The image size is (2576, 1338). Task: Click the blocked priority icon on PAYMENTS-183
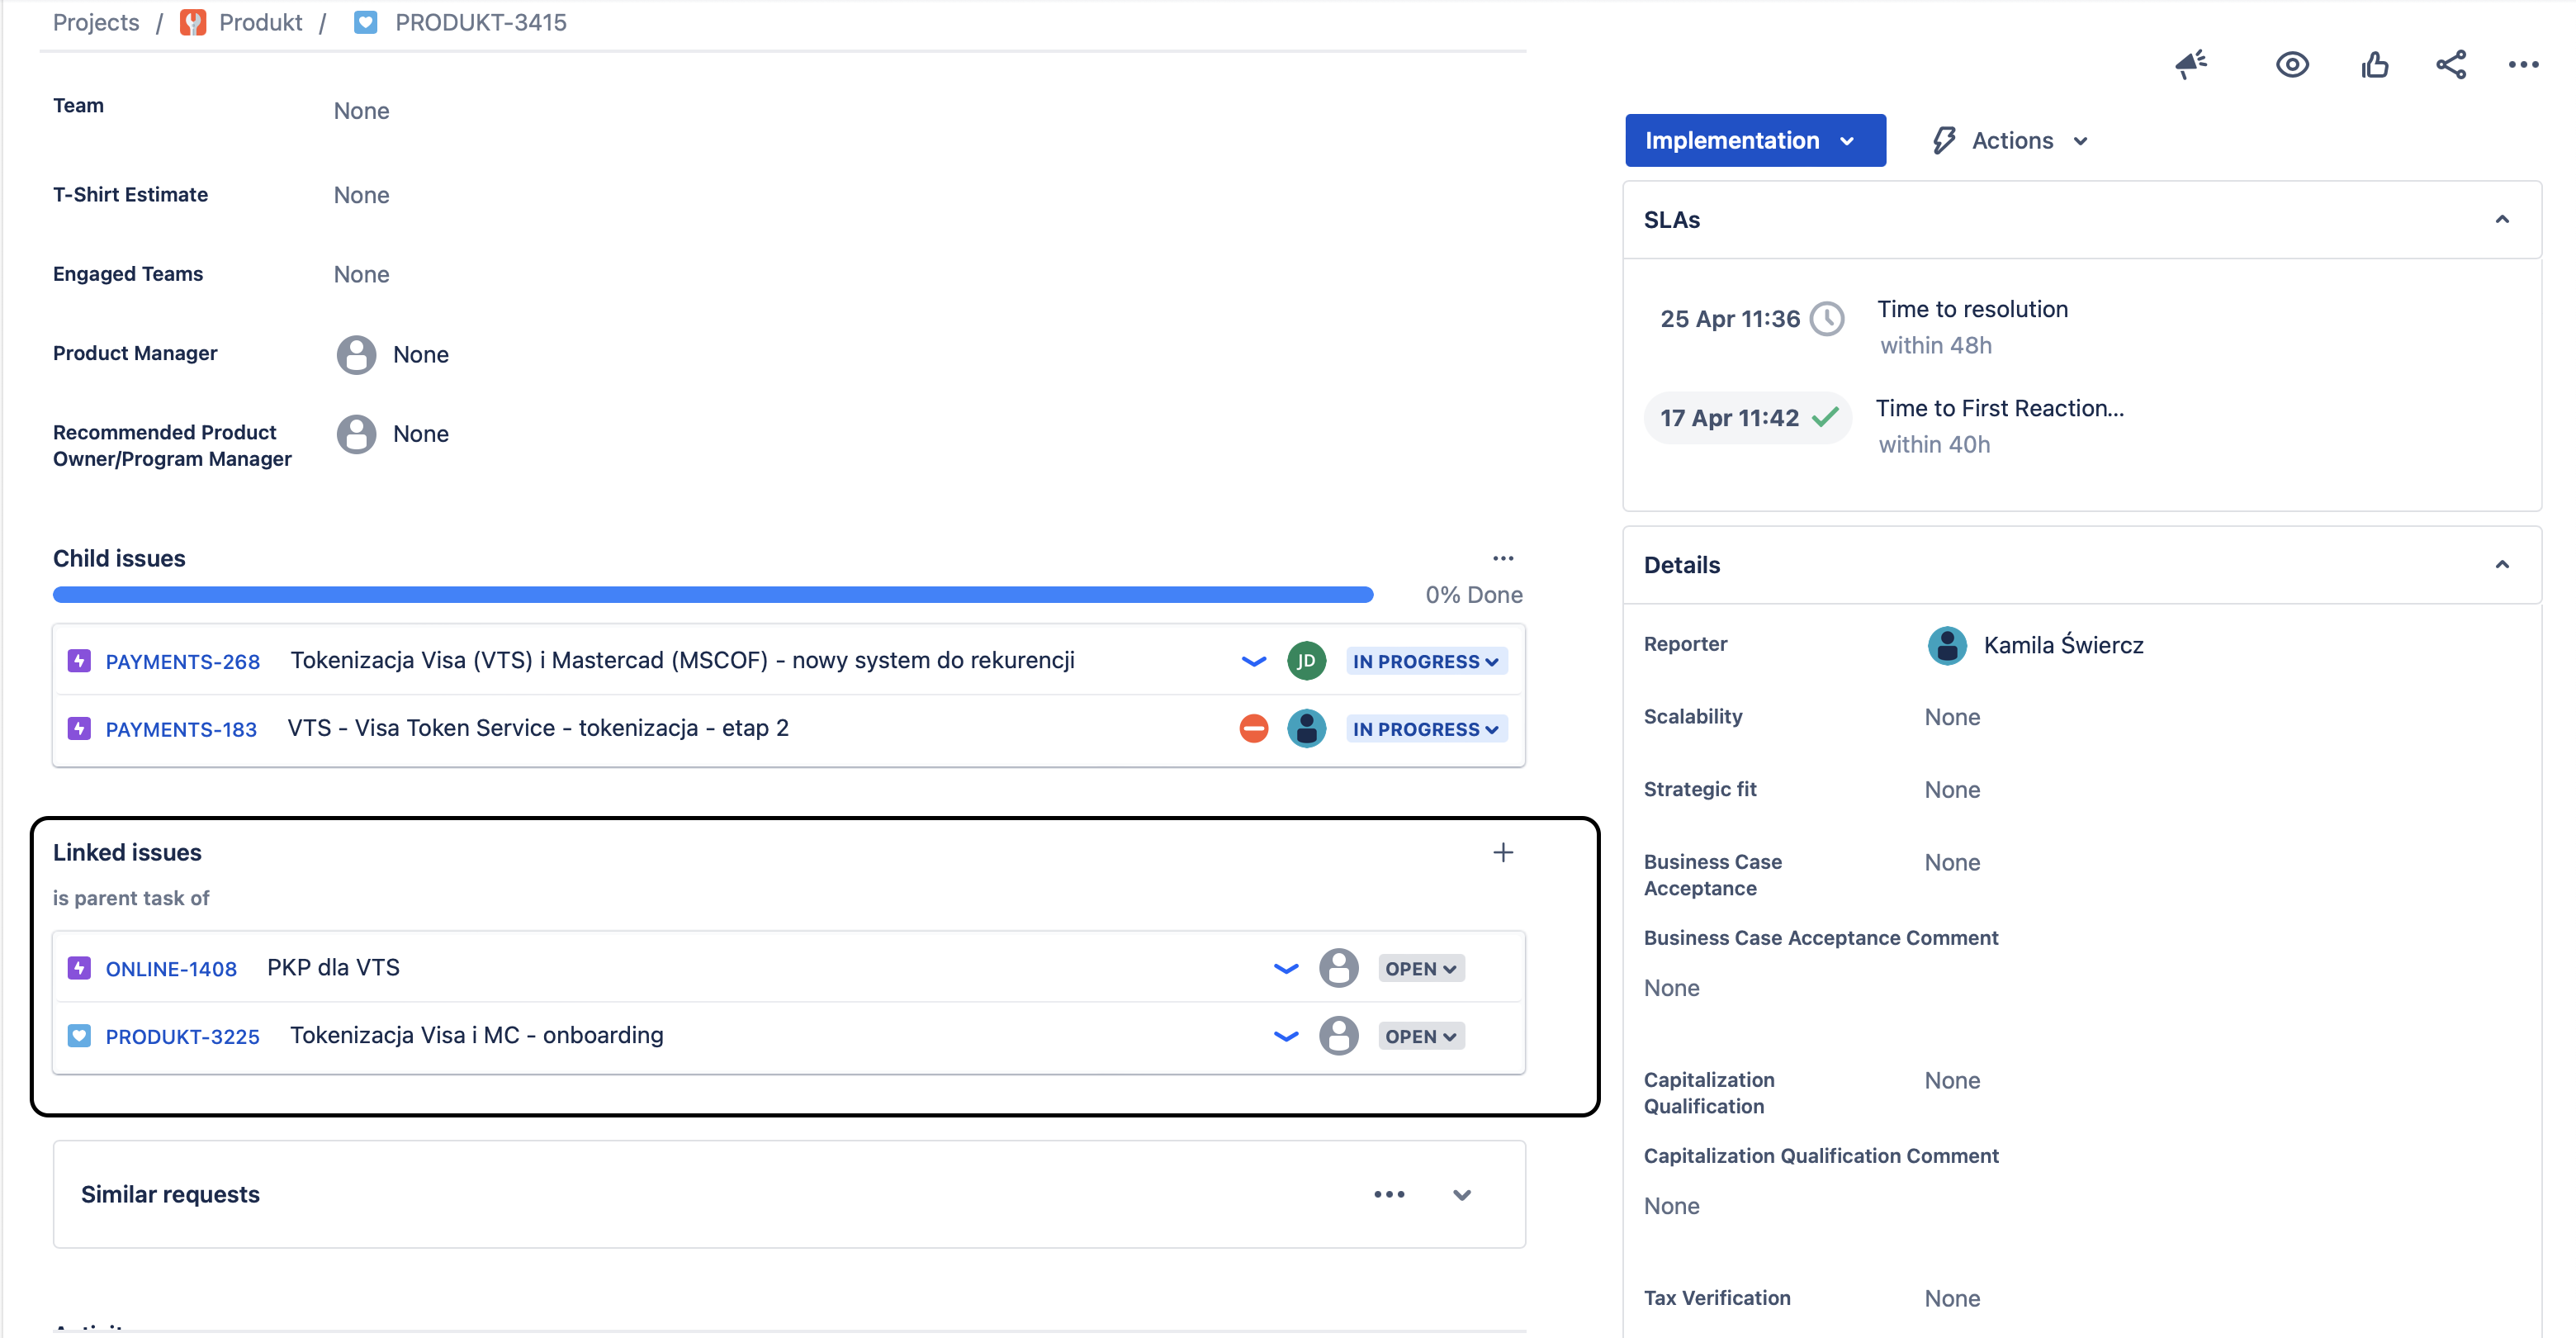(x=1253, y=729)
